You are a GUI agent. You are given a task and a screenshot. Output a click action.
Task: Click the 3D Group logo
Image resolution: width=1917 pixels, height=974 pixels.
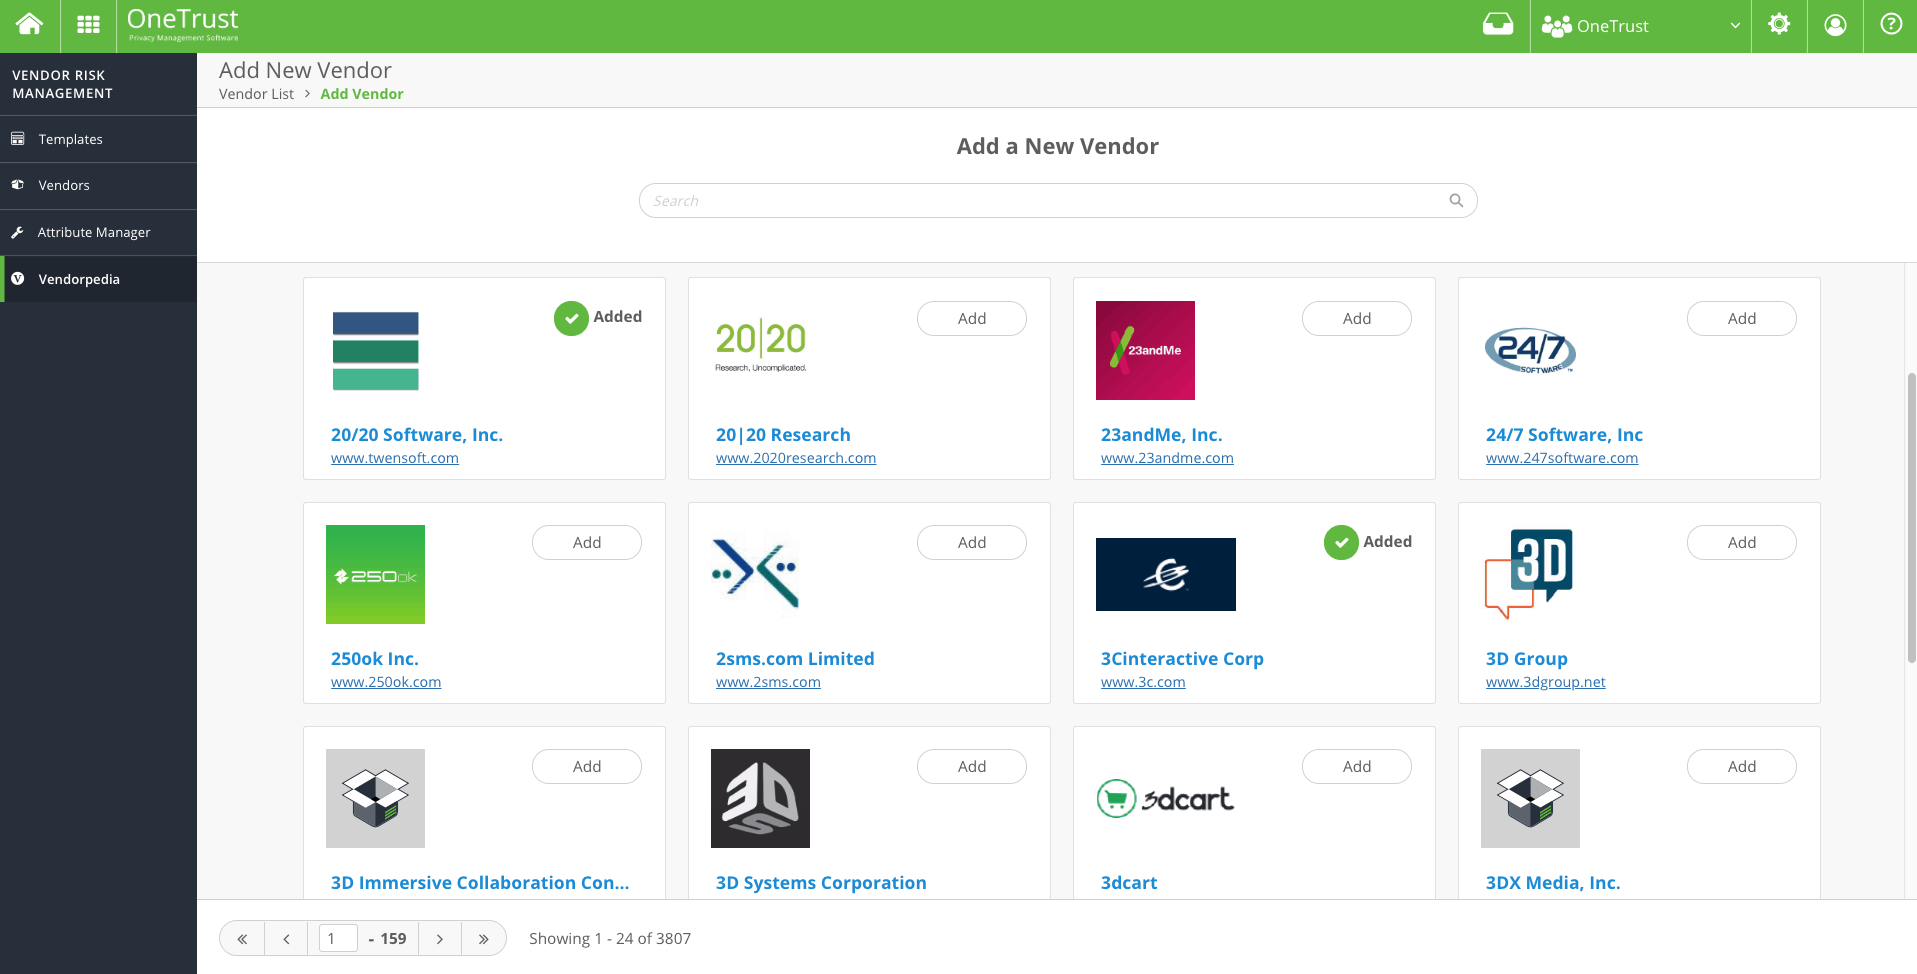(x=1529, y=574)
